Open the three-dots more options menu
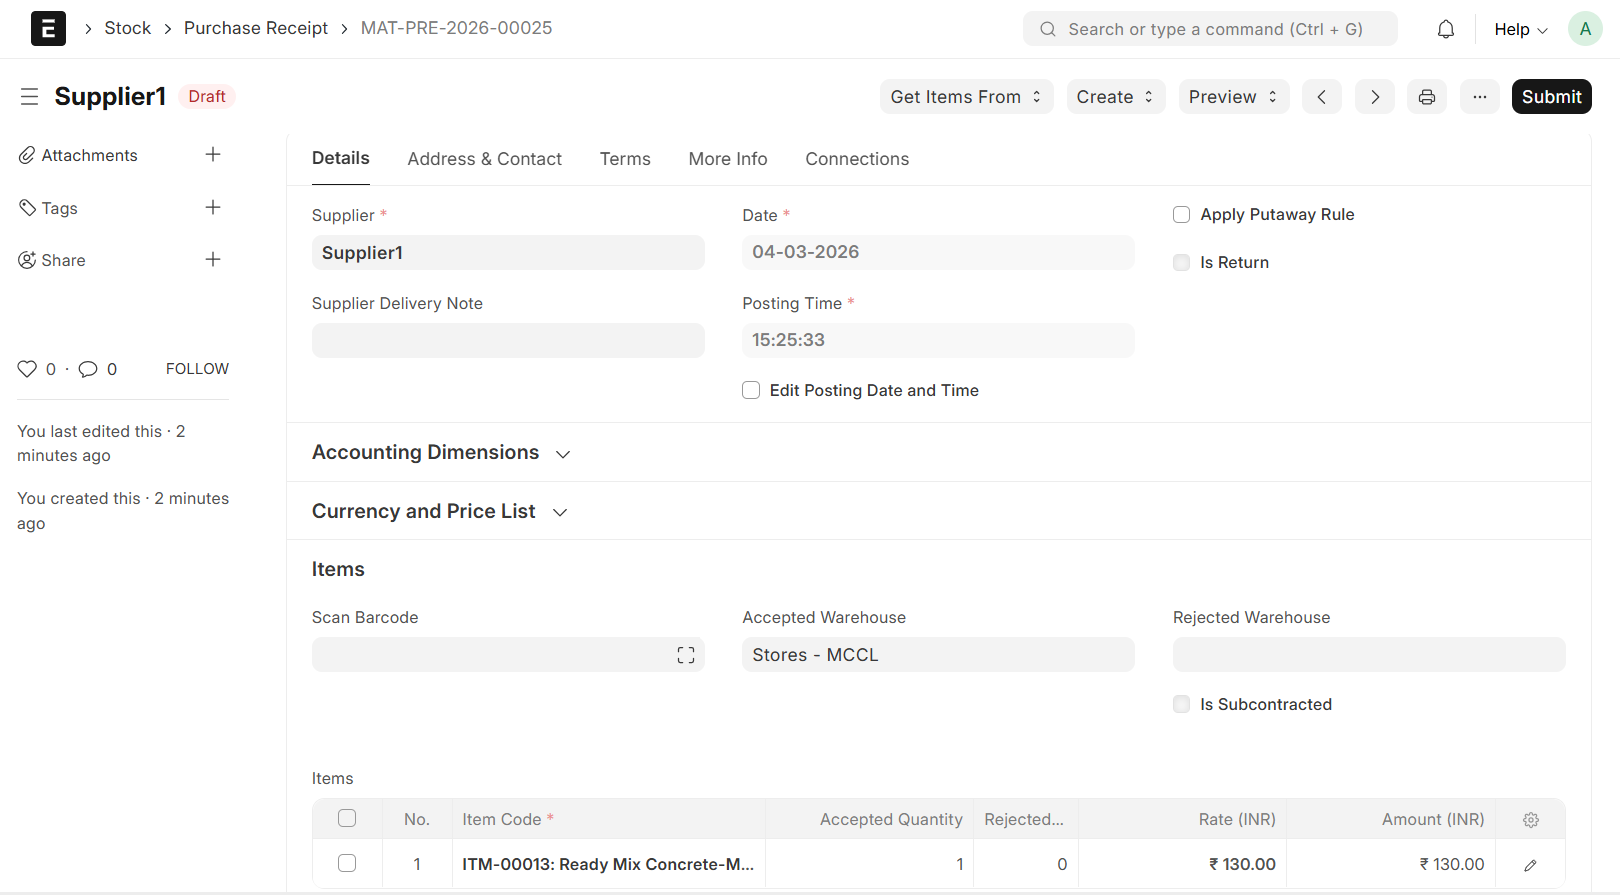This screenshot has width=1620, height=895. [x=1479, y=97]
